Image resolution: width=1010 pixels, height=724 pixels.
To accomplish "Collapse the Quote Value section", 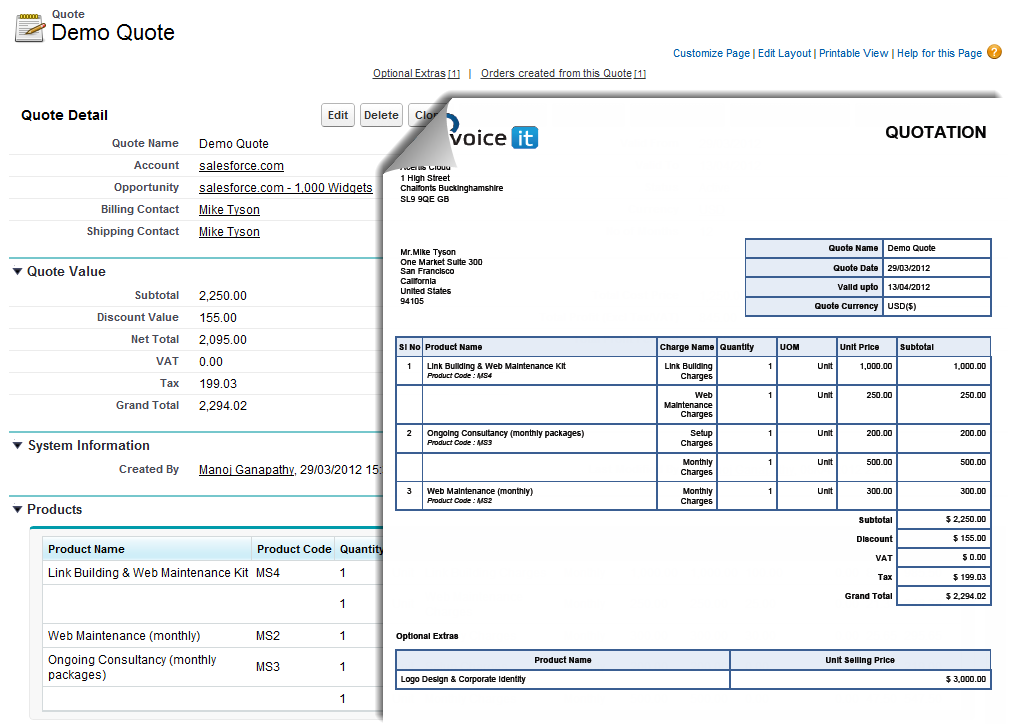I will pyautogui.click(x=17, y=271).
